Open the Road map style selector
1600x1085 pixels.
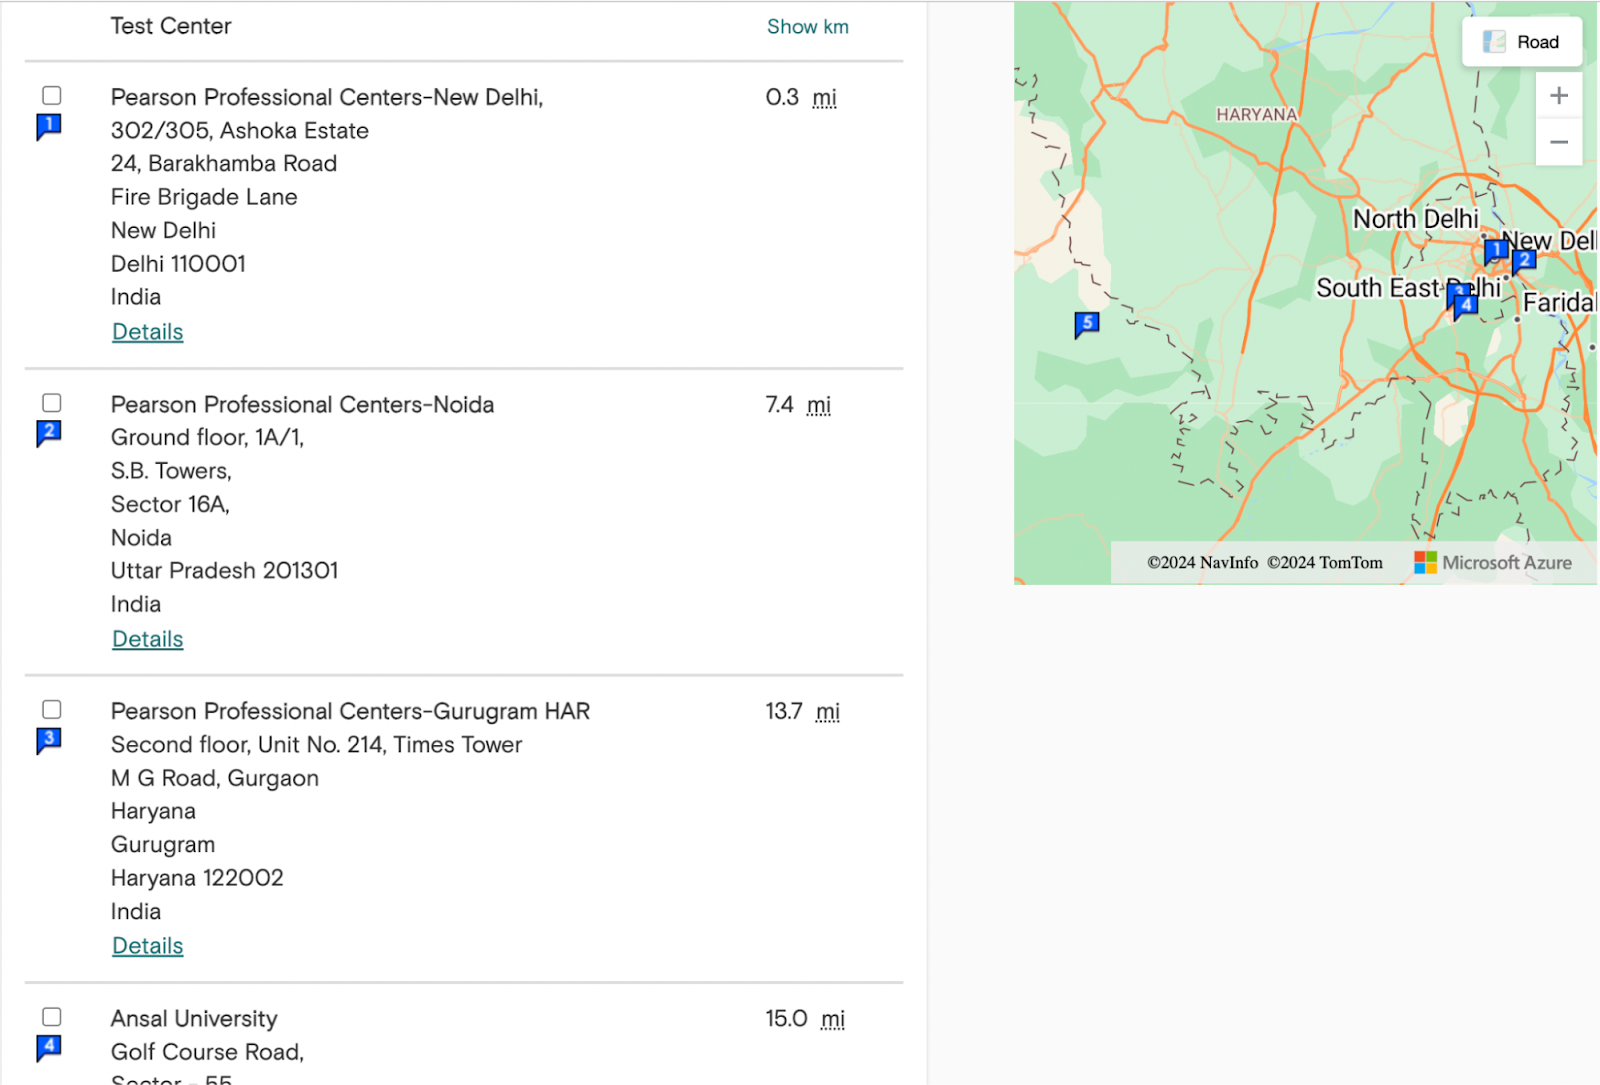(1522, 42)
